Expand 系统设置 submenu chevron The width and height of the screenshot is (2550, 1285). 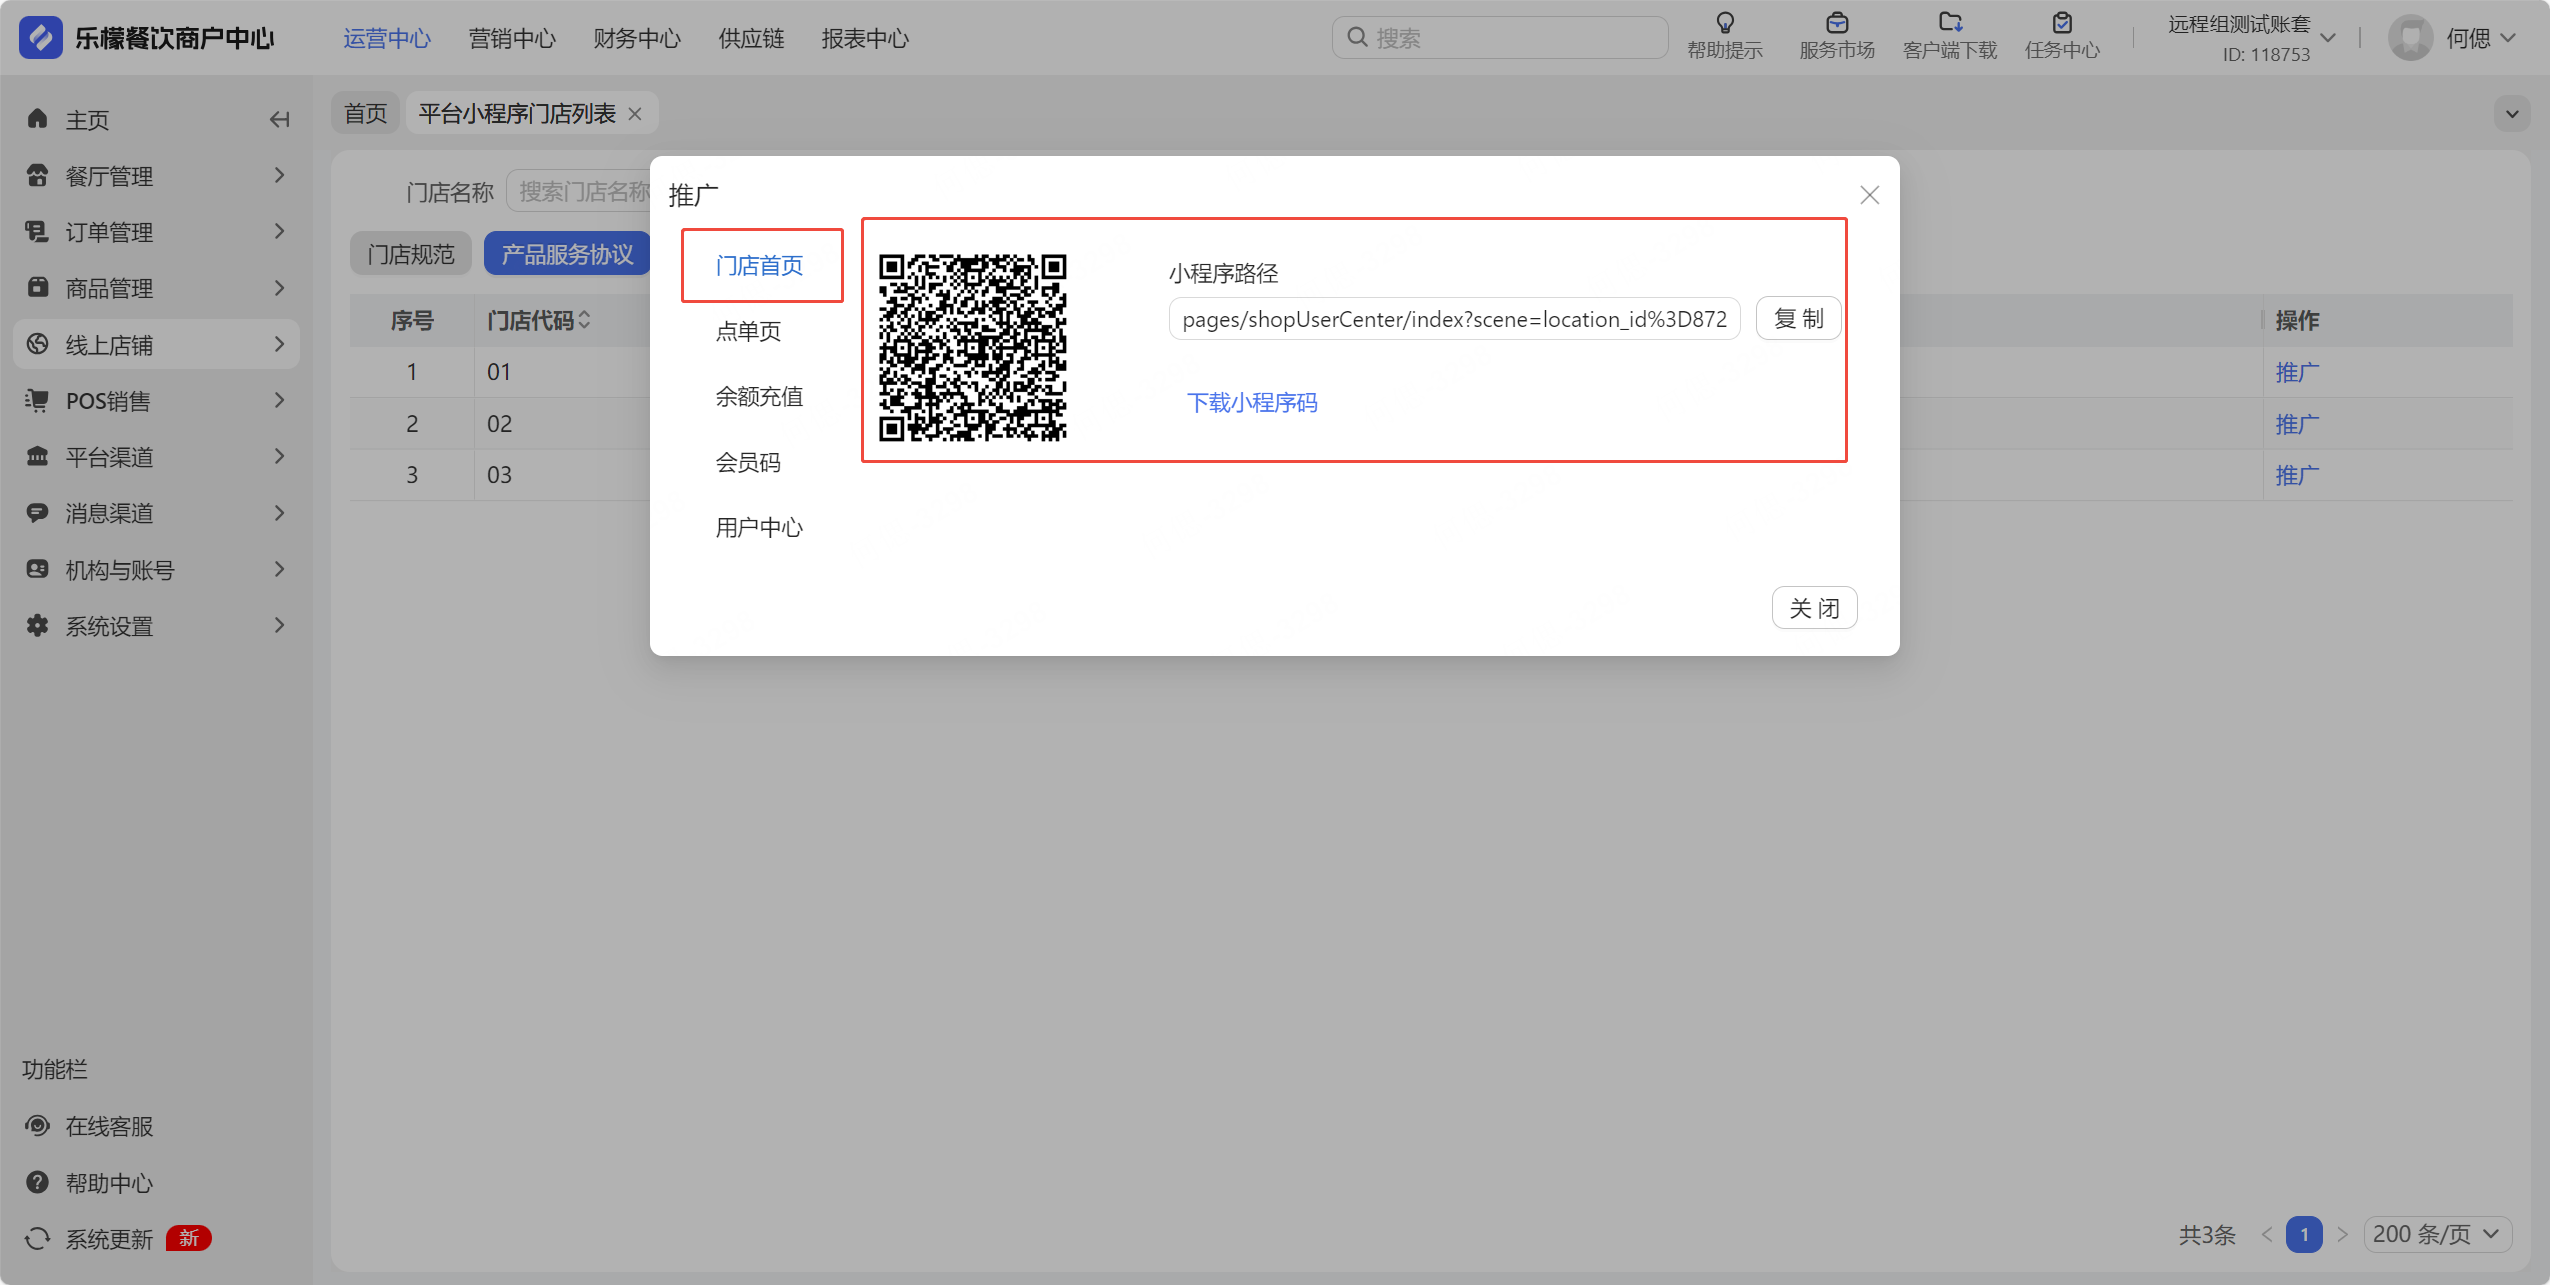click(x=280, y=626)
